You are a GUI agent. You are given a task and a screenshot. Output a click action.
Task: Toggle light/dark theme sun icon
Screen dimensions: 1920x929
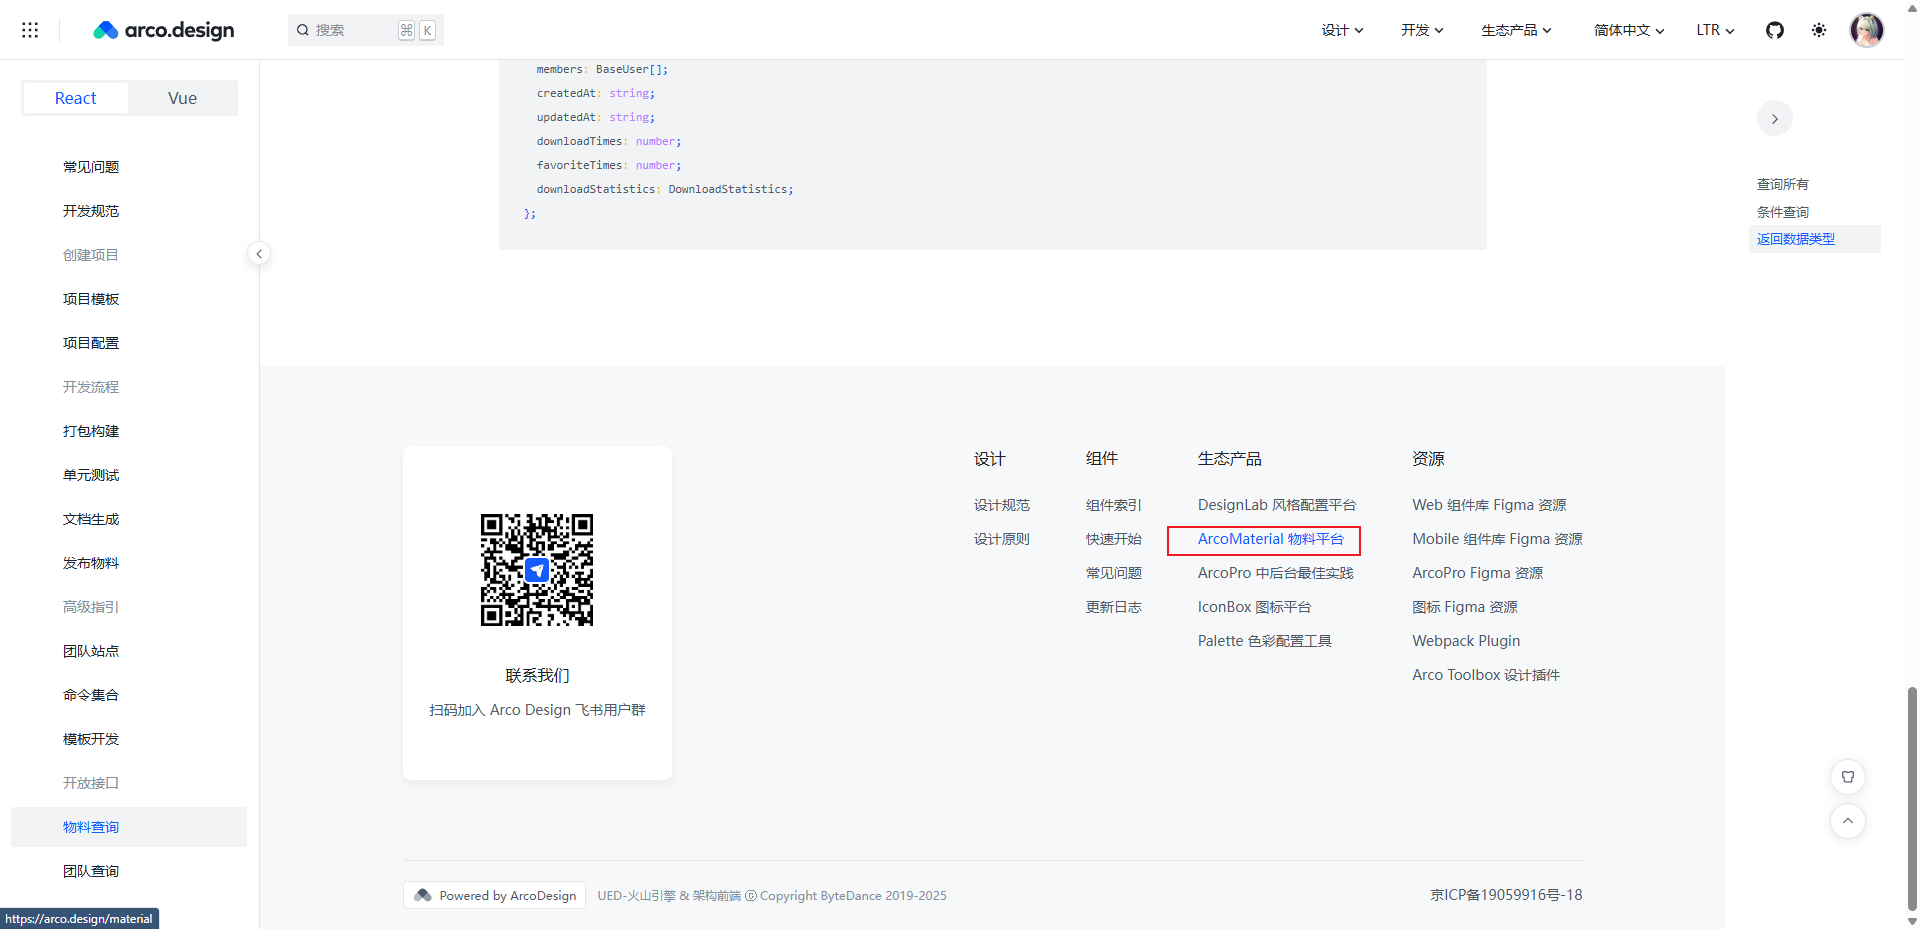1818,30
